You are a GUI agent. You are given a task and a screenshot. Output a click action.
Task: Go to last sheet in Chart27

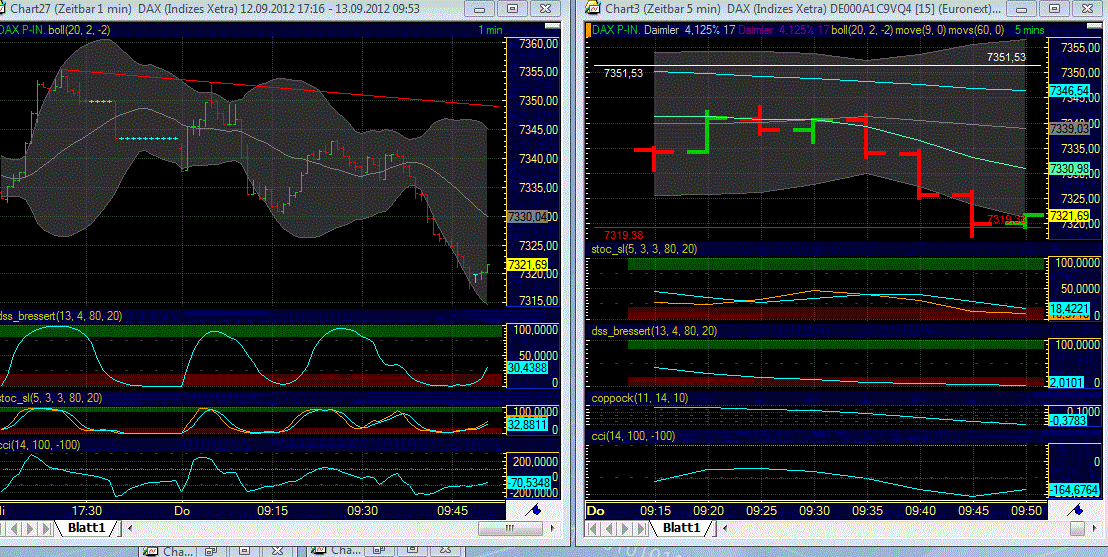46,528
